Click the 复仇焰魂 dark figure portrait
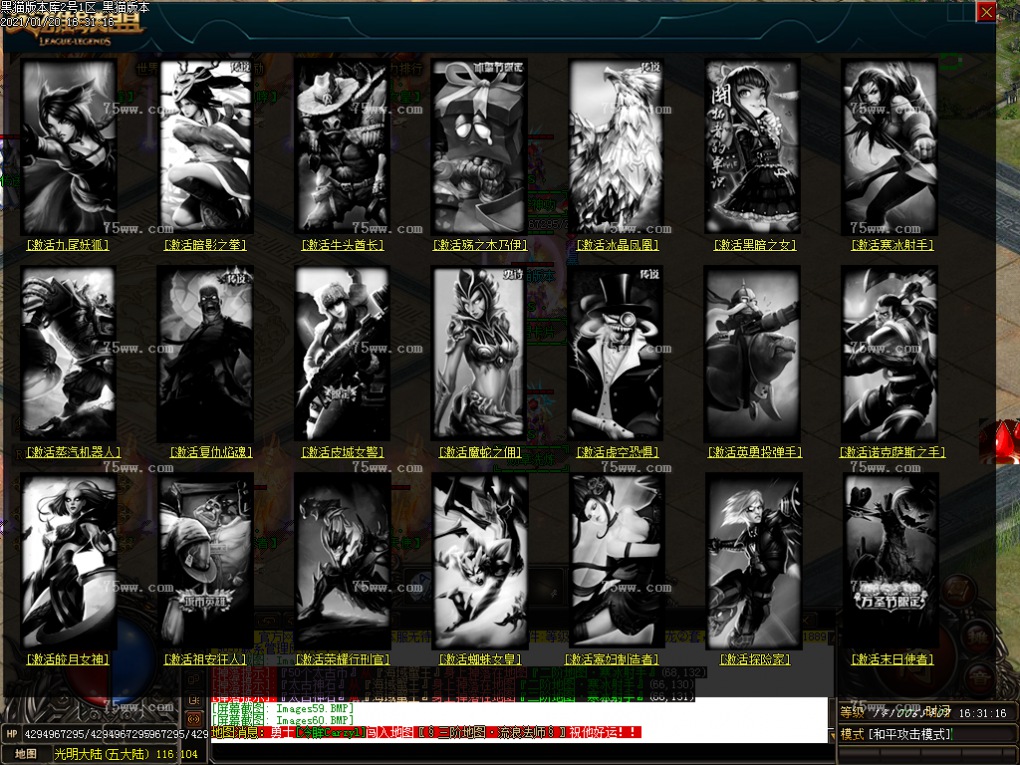 pos(206,354)
